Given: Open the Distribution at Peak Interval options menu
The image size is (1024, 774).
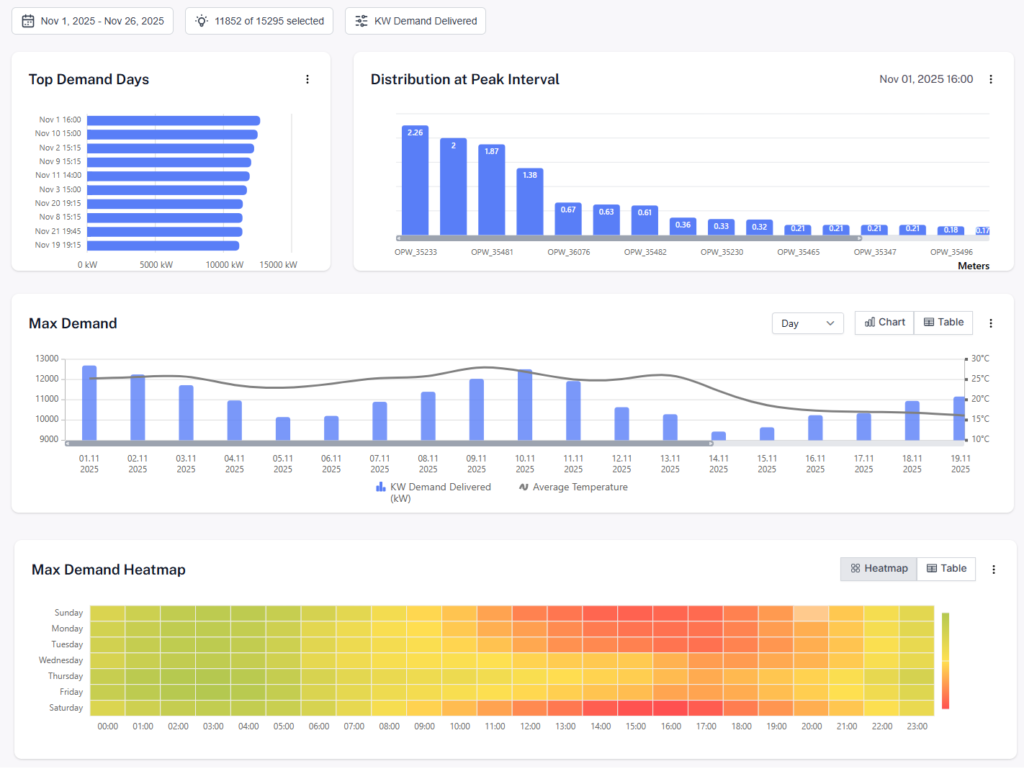Looking at the screenshot, I should [991, 79].
